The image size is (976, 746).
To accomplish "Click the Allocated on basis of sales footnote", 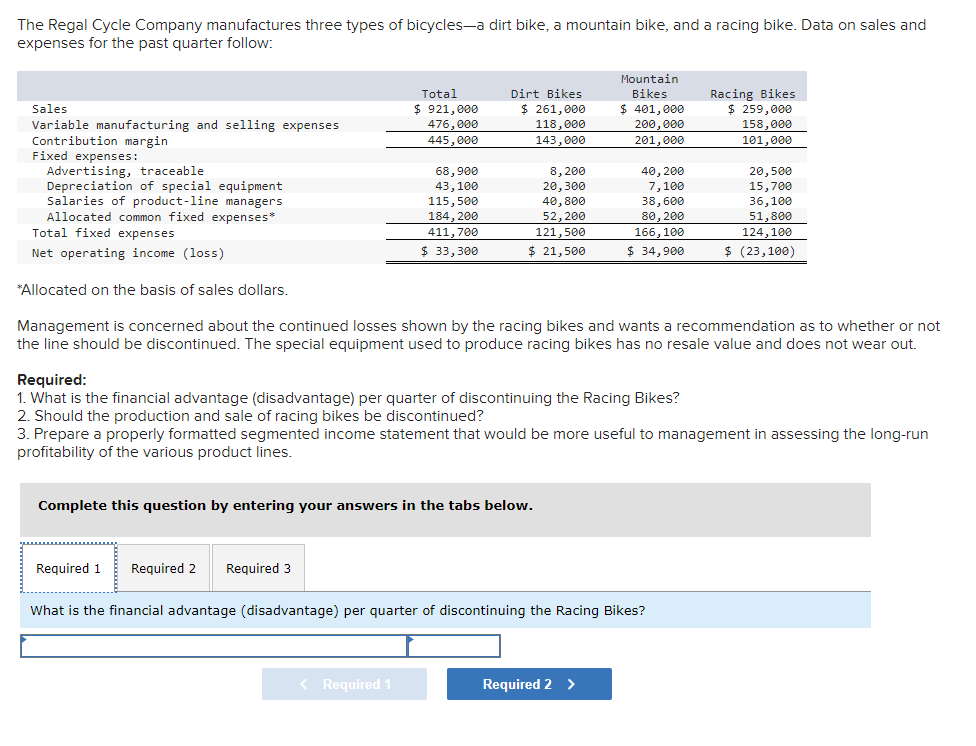I will click(152, 290).
